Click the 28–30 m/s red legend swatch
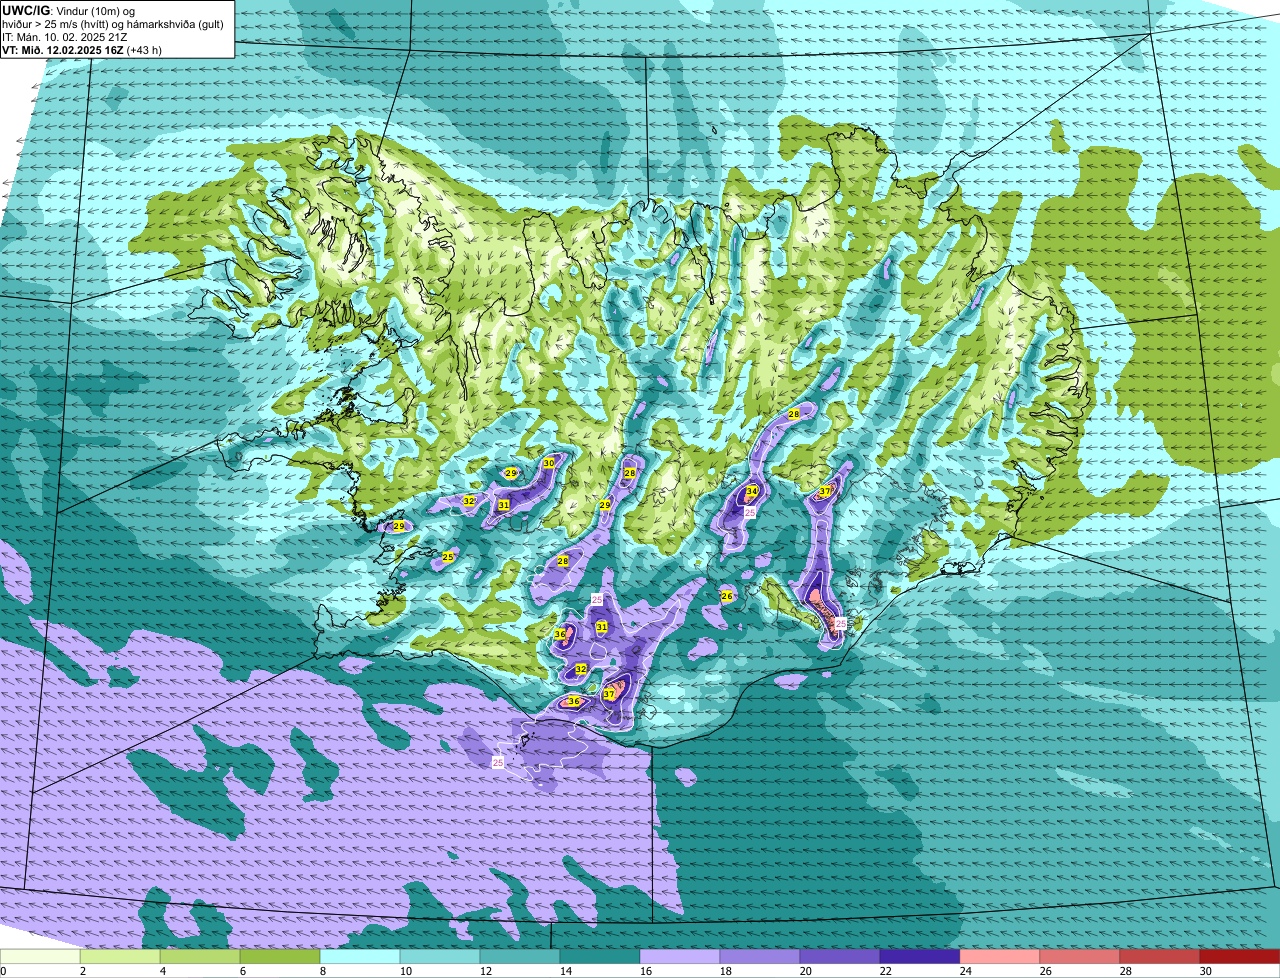The height and width of the screenshot is (978, 1280). click(x=1160, y=957)
